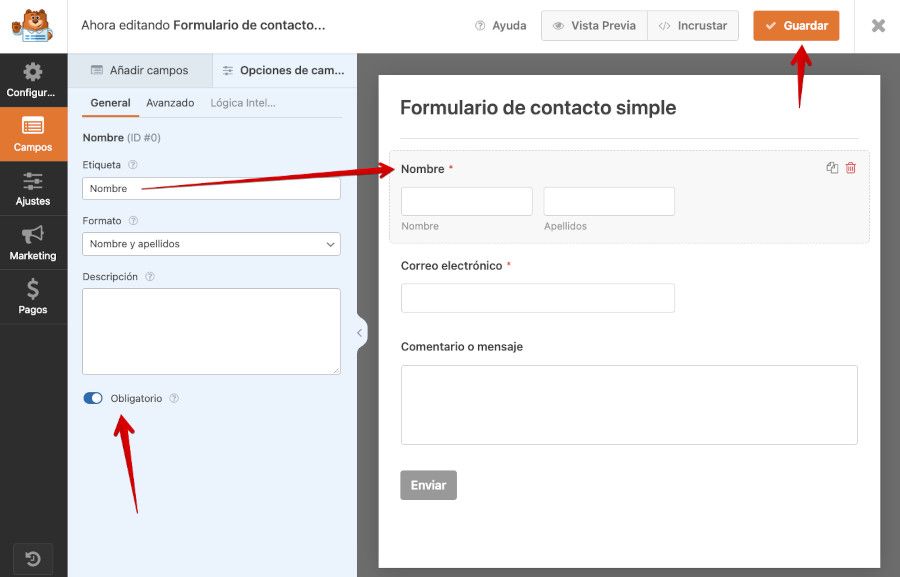Open the Ajustes sliders section
The width and height of the screenshot is (900, 577).
(x=33, y=188)
